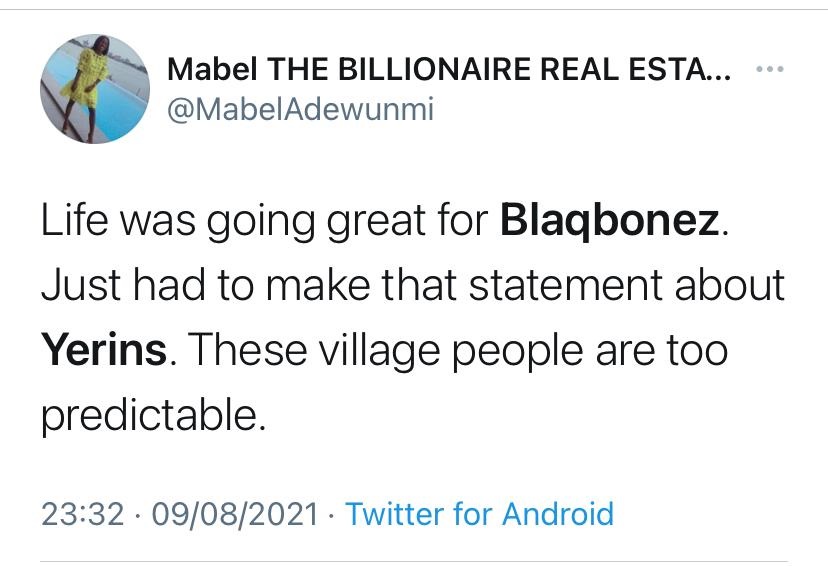This screenshot has width=828, height=566.
Task: Click the 23:32 timestamp
Action: tap(83, 514)
